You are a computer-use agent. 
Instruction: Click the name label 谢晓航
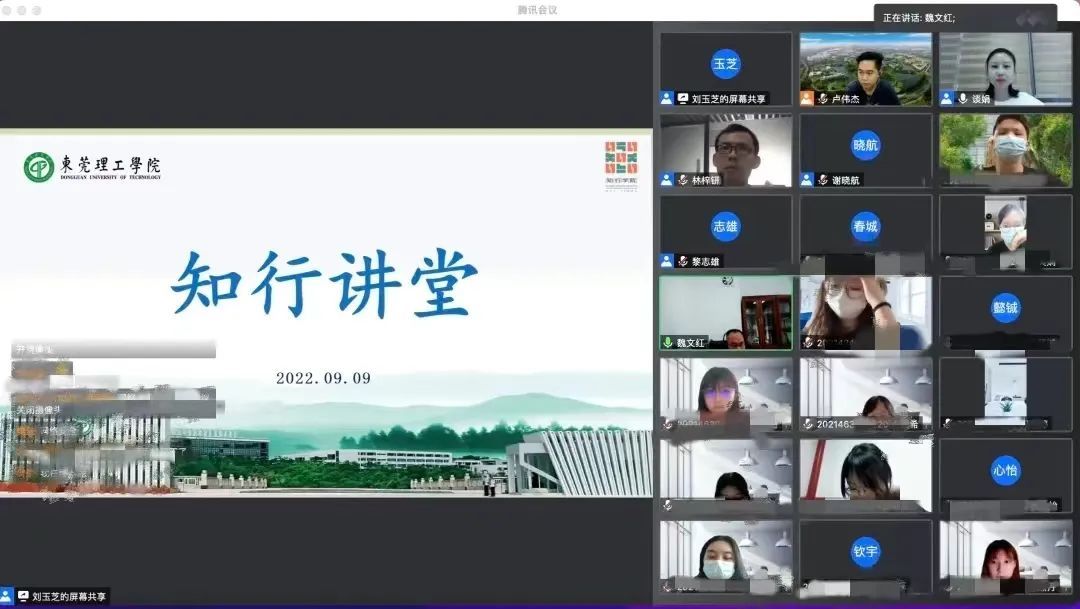pos(845,180)
